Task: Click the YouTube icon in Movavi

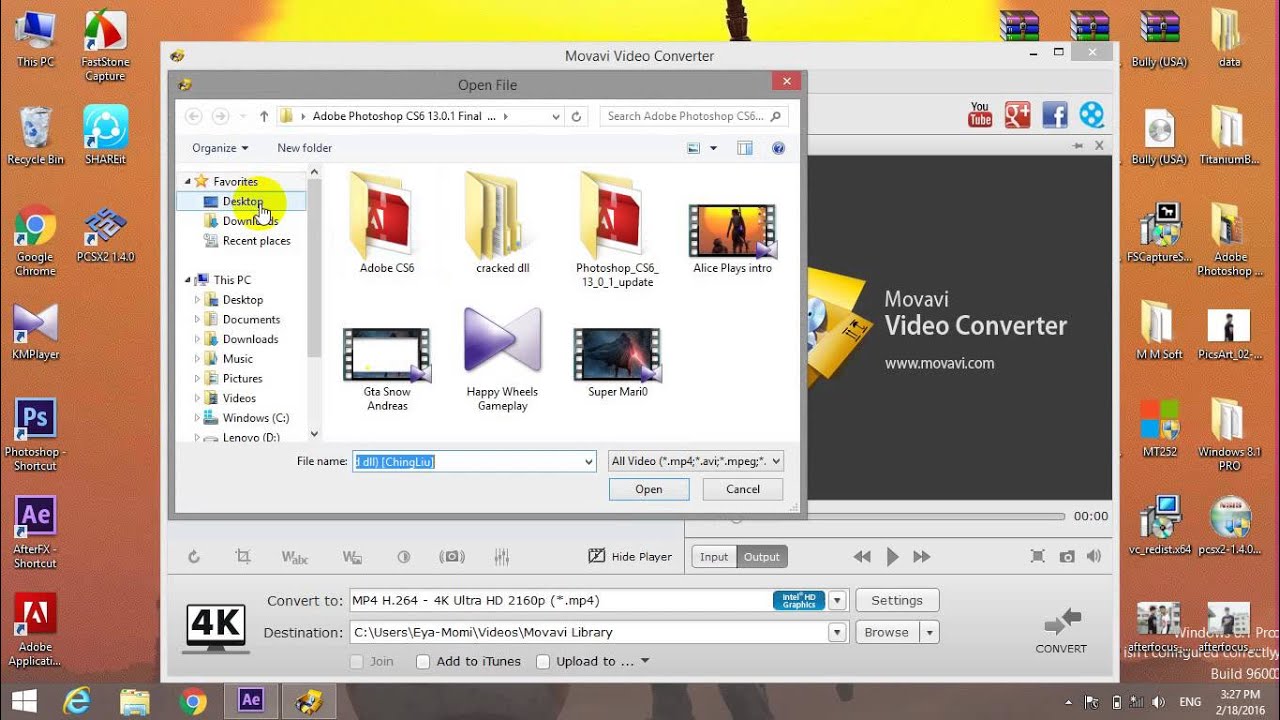Action: pyautogui.click(x=980, y=114)
